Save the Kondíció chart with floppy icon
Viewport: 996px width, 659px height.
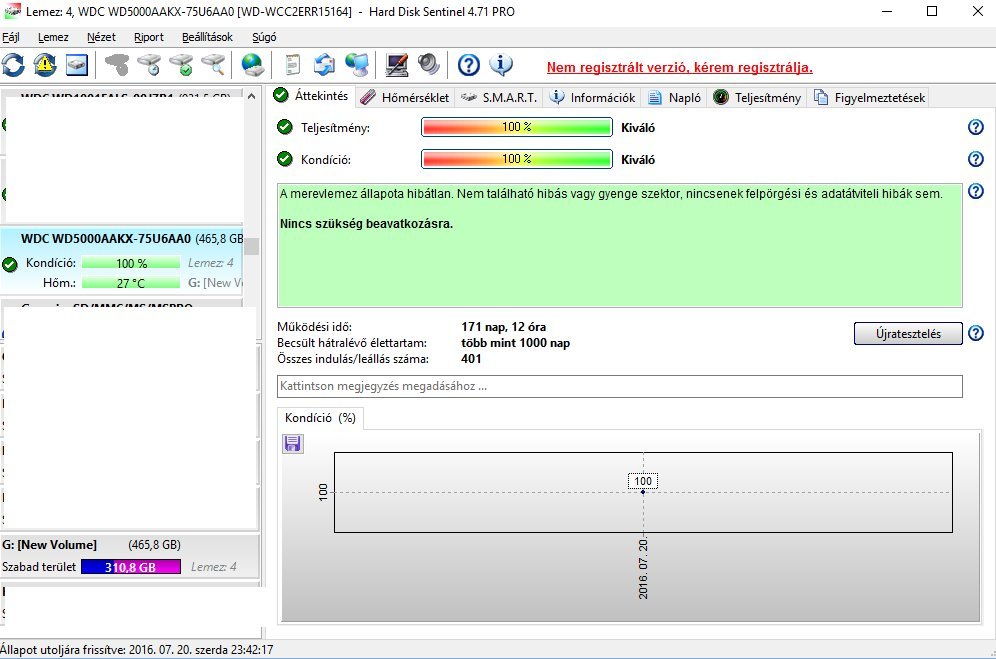292,443
